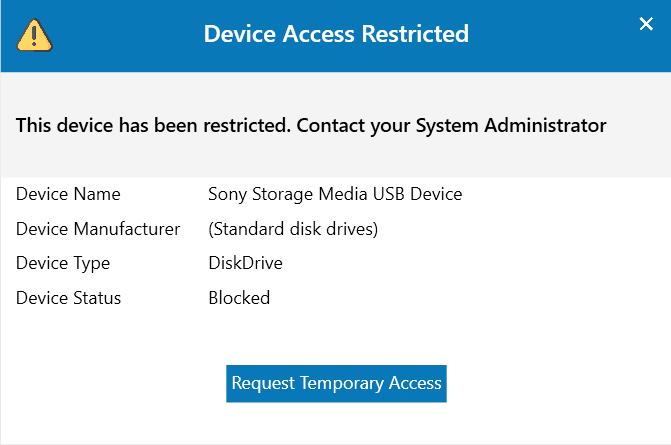Select the "(Standard disk drives)" manufacturer value

point(293,229)
